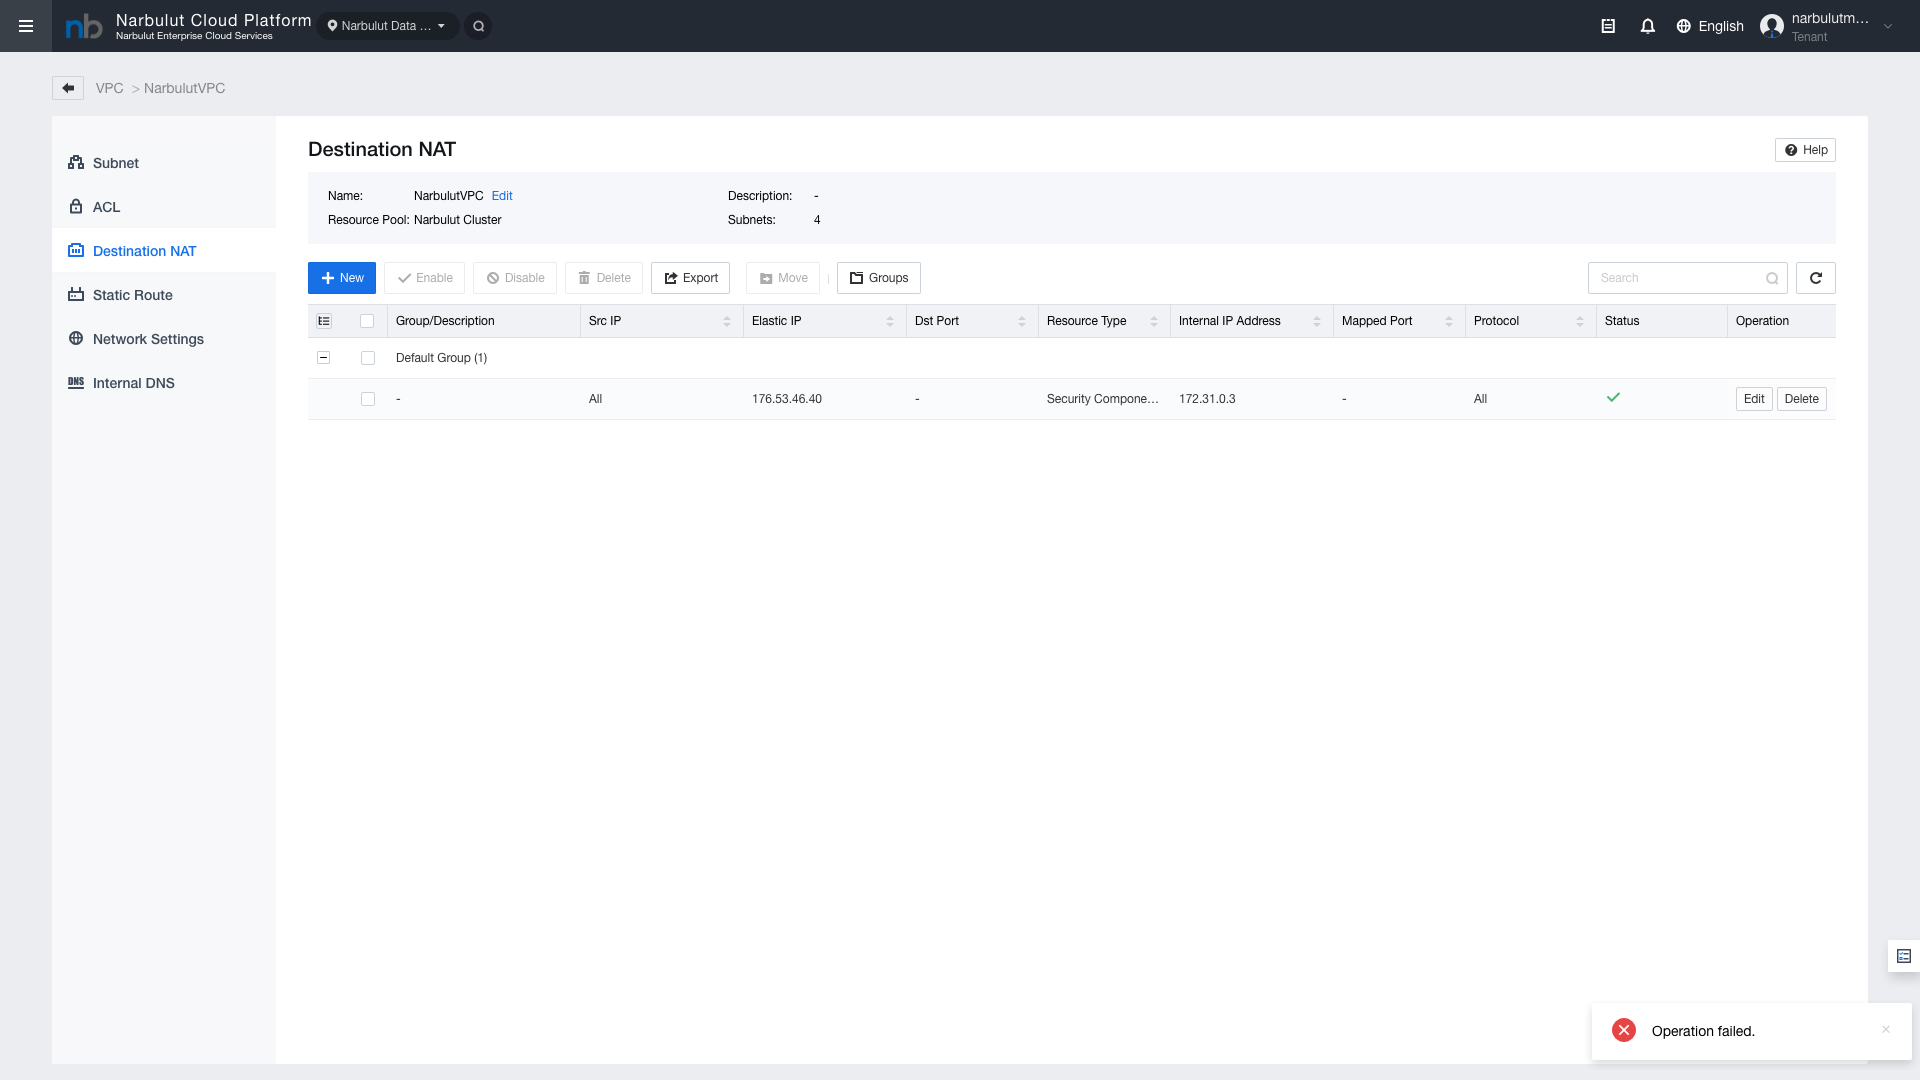Screen dimensions: 1920x1080
Task: Click the Security Compone... resource type cell
Action: 1103,399
